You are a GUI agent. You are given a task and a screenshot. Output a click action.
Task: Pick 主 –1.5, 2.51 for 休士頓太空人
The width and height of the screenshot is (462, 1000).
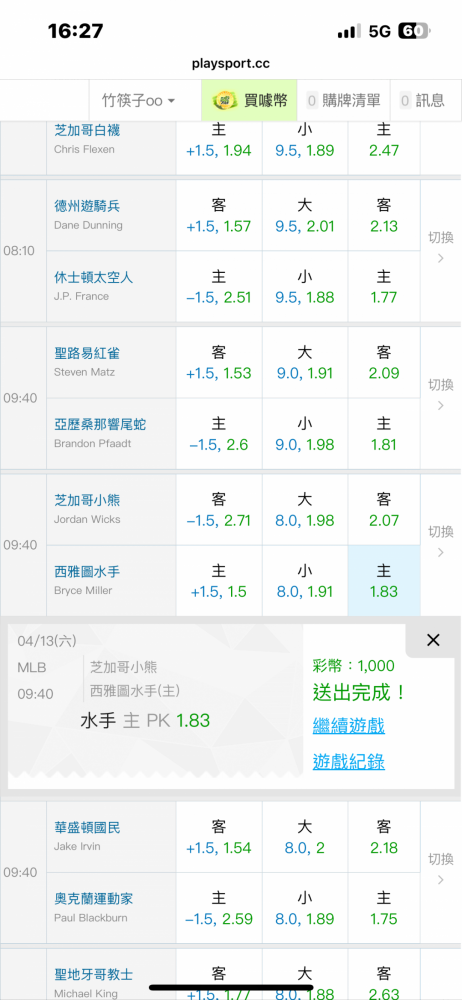click(219, 287)
